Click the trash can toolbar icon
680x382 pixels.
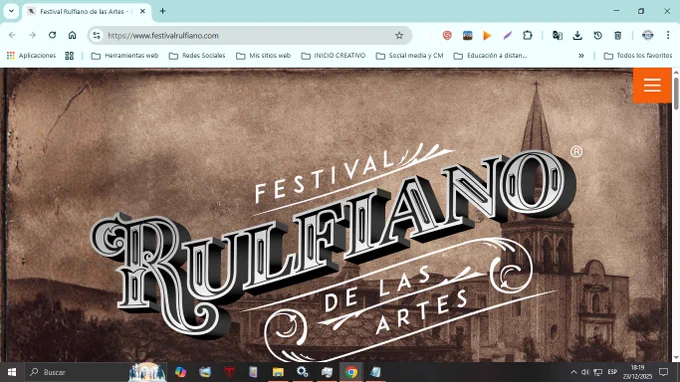618,36
